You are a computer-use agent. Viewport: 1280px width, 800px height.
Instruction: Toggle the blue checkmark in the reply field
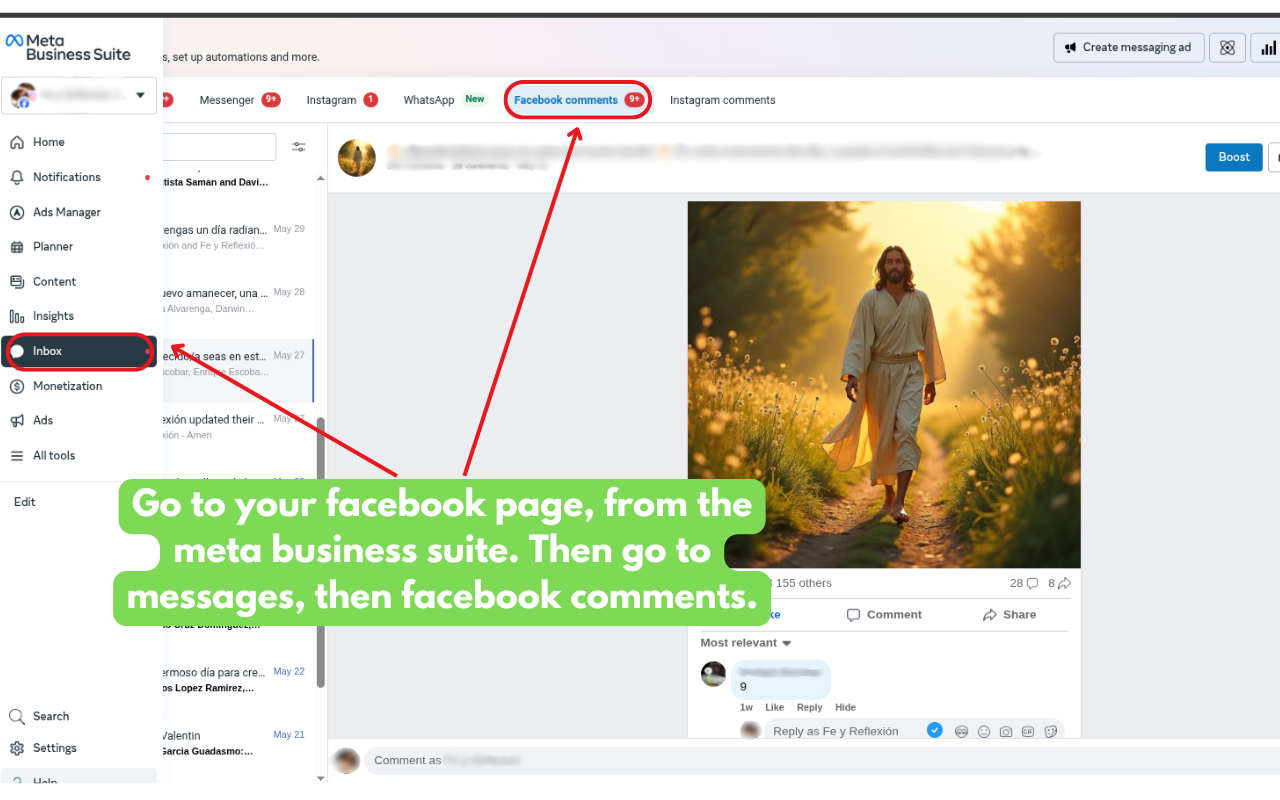[x=934, y=731]
